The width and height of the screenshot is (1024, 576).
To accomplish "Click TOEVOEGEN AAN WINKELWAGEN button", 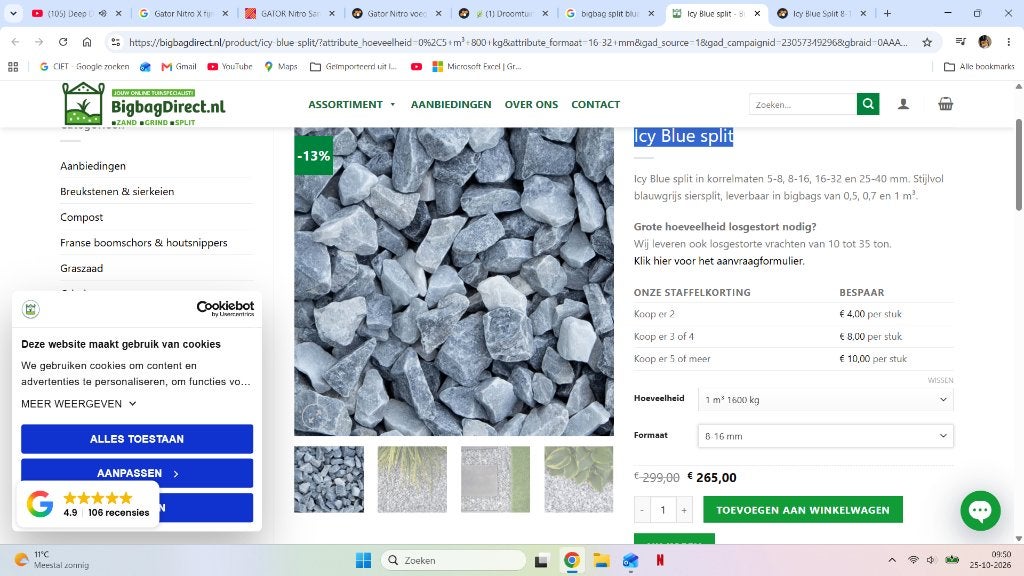I will (x=803, y=510).
